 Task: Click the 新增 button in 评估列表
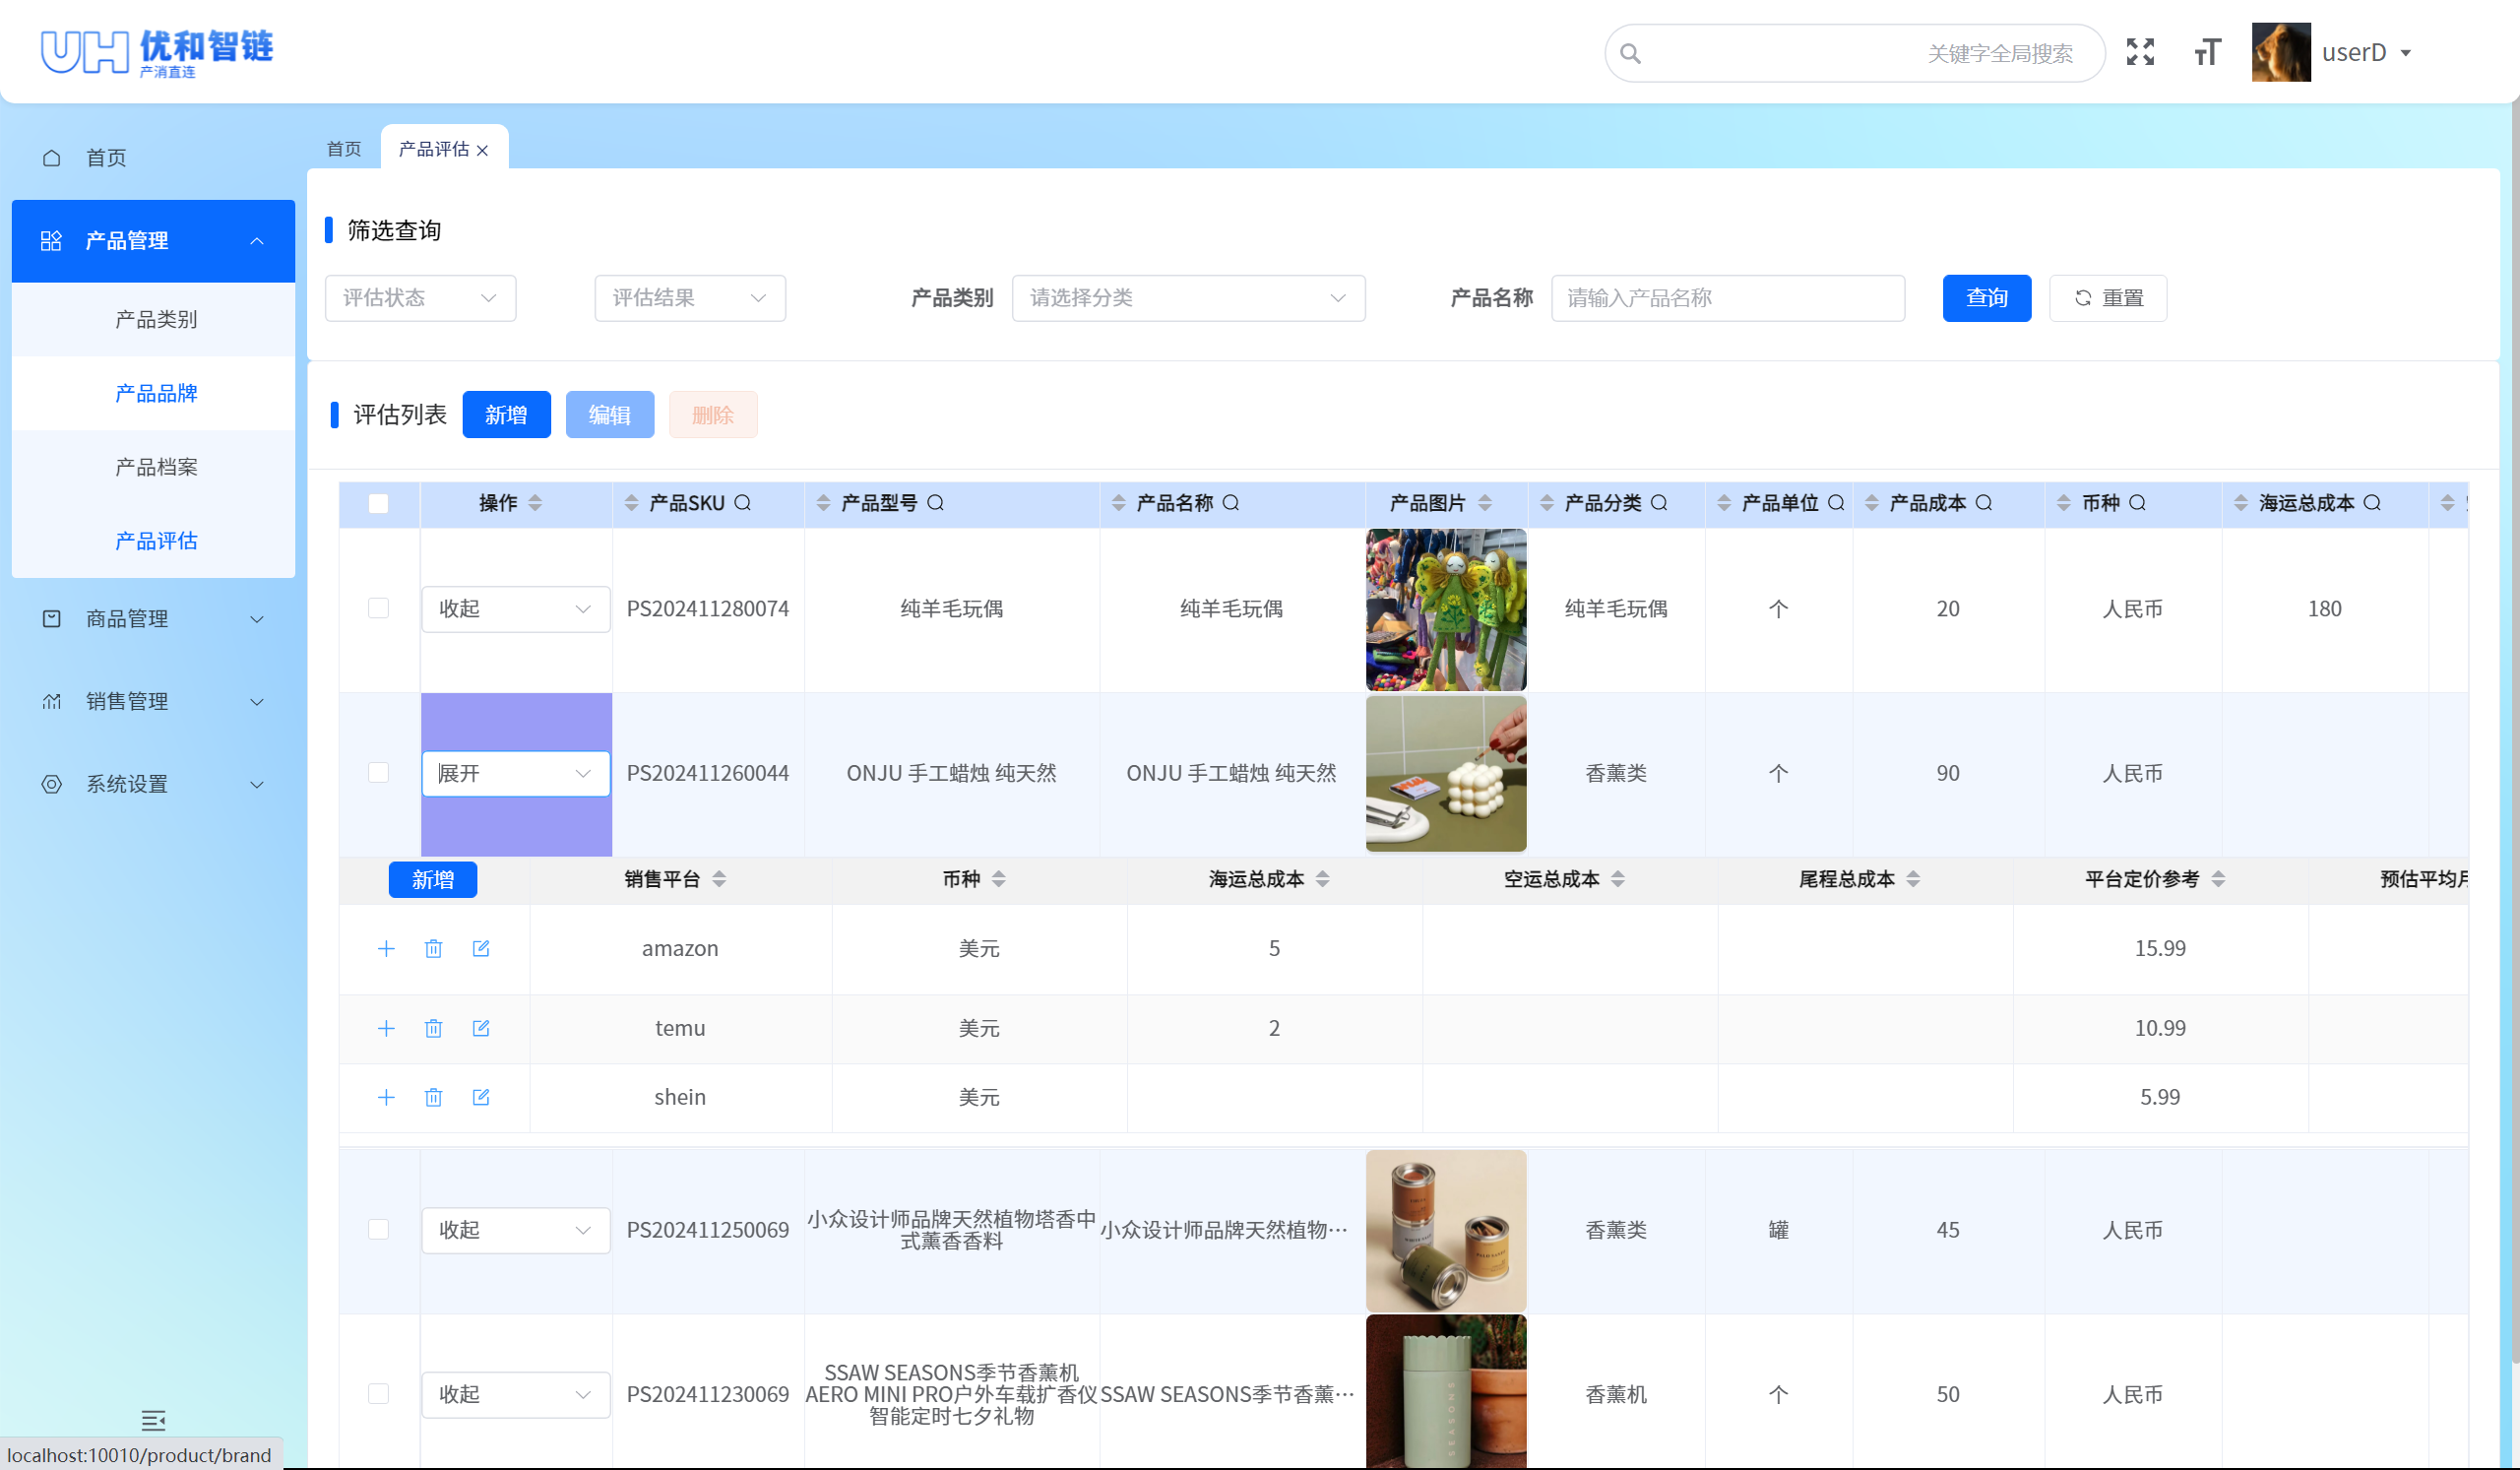tap(506, 414)
